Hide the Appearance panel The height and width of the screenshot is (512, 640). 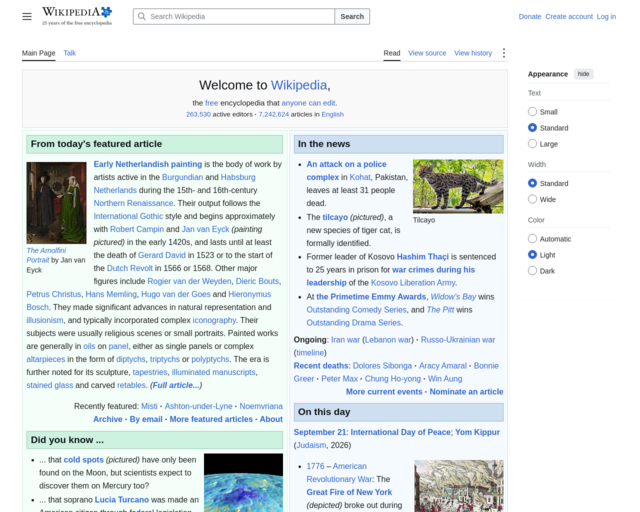pyautogui.click(x=583, y=74)
